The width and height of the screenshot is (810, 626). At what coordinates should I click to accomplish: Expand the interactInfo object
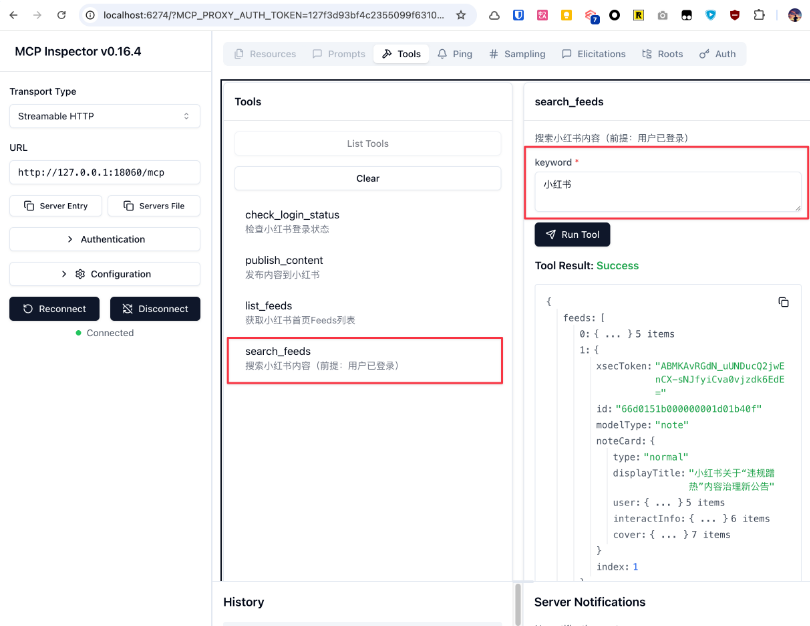pos(691,519)
